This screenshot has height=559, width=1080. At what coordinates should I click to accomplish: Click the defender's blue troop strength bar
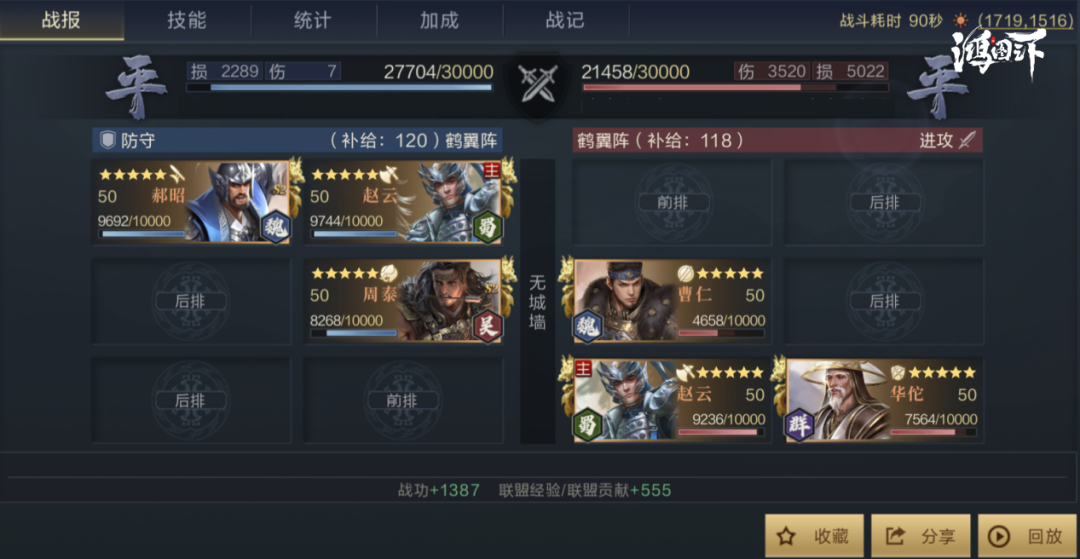point(339,87)
